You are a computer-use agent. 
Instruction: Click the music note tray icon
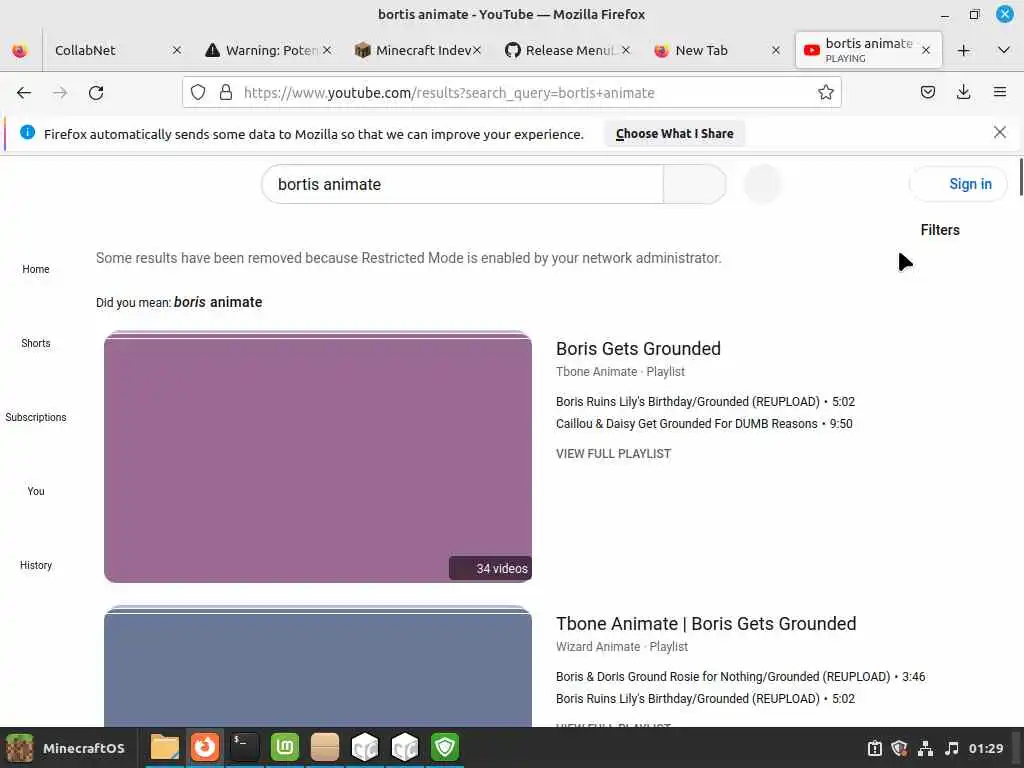tap(952, 748)
